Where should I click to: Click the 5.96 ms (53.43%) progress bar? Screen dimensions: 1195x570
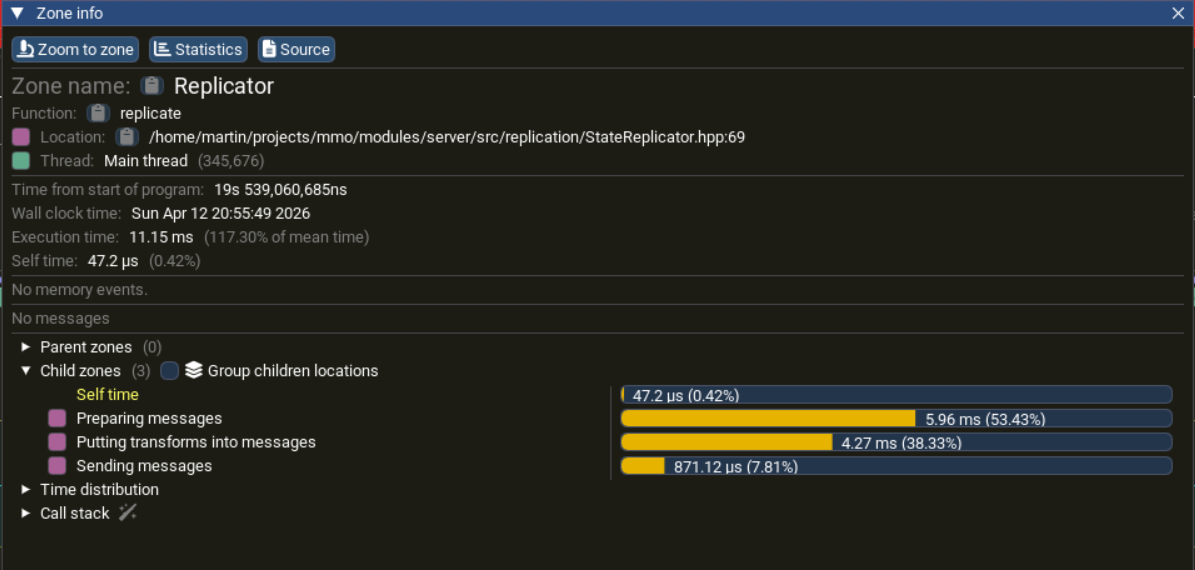[x=896, y=418]
